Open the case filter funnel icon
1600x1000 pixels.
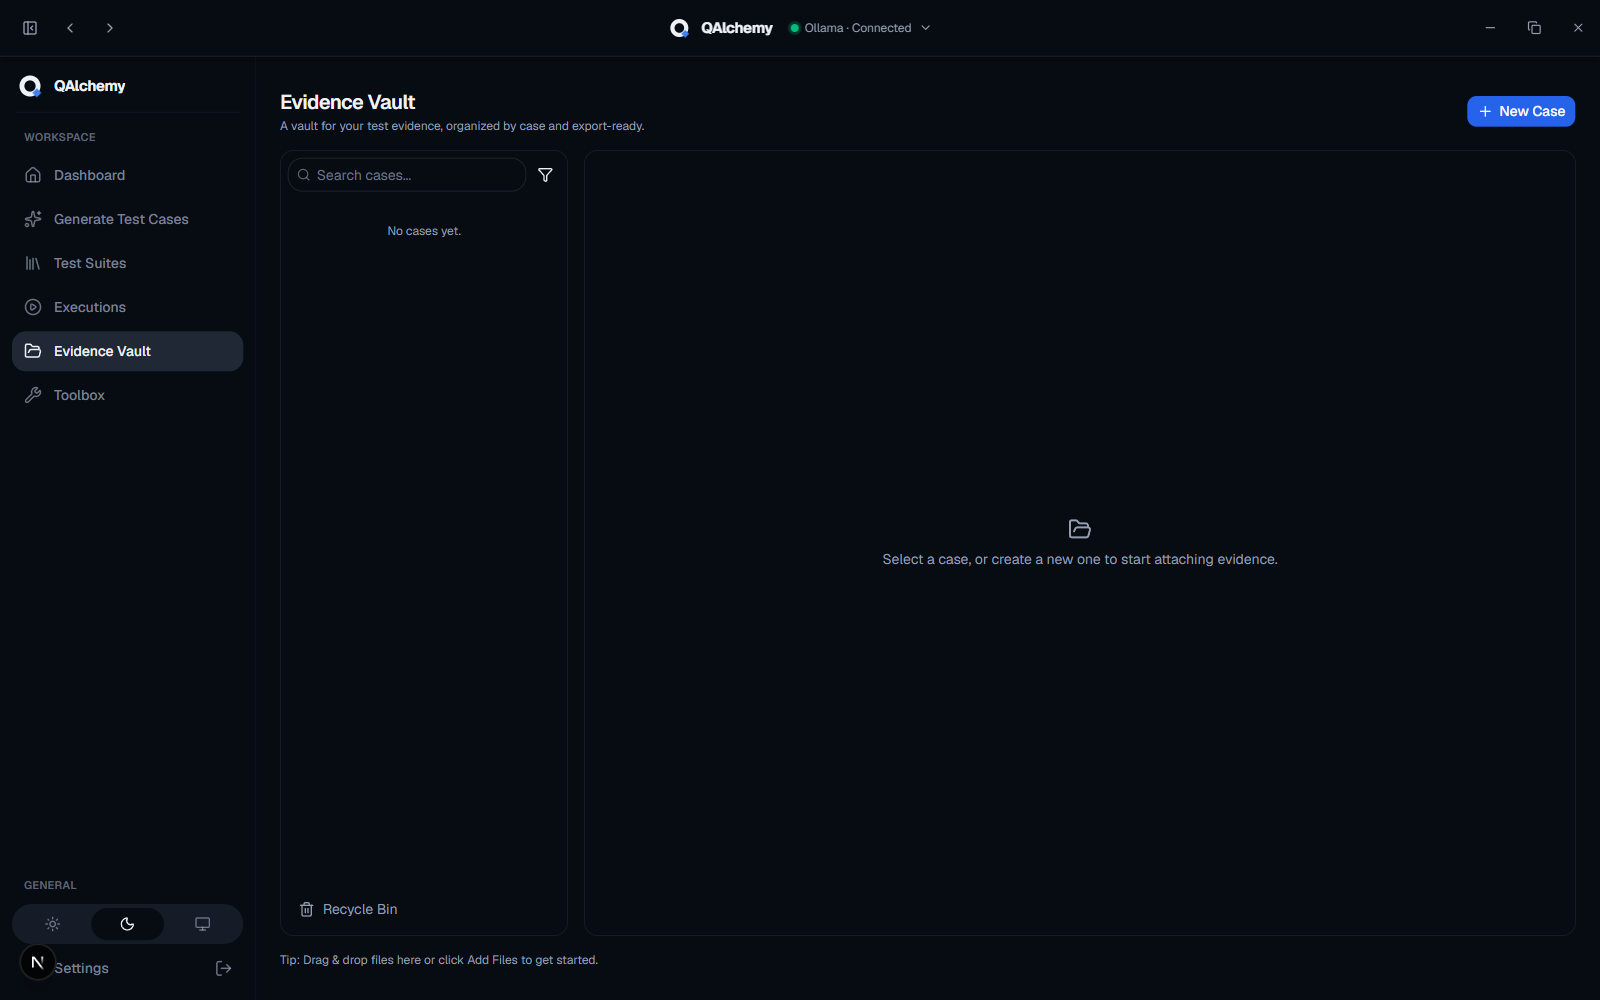(545, 175)
